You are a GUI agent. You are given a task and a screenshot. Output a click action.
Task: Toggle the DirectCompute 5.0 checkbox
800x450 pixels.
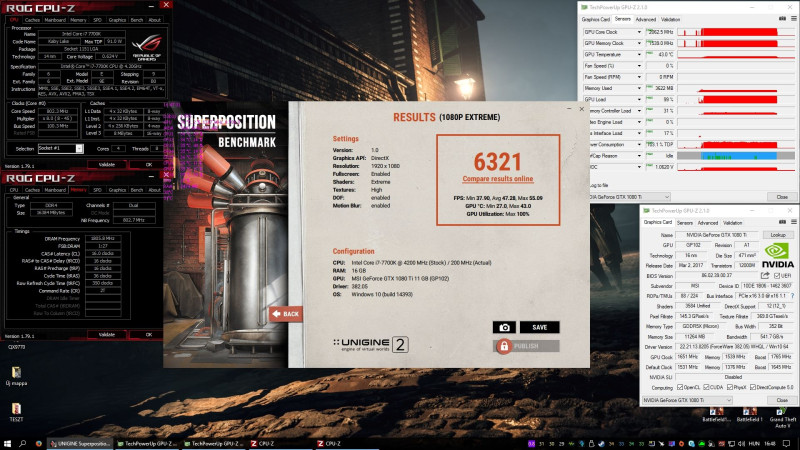753,388
